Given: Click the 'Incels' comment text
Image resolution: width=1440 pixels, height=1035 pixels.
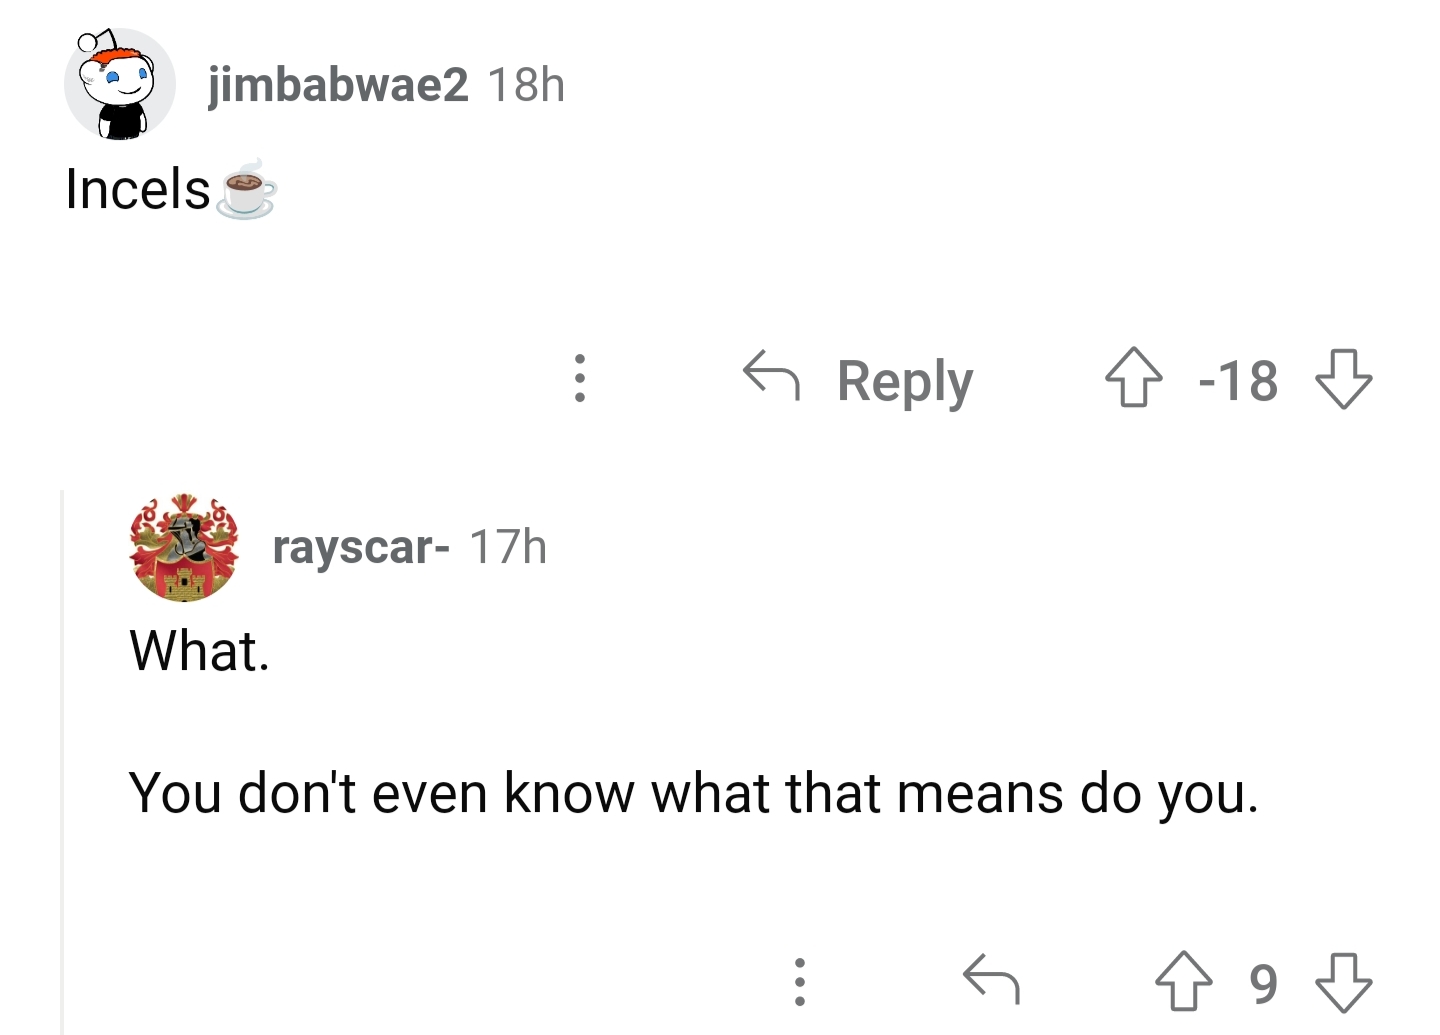Looking at the screenshot, I should pyautogui.click(x=138, y=188).
